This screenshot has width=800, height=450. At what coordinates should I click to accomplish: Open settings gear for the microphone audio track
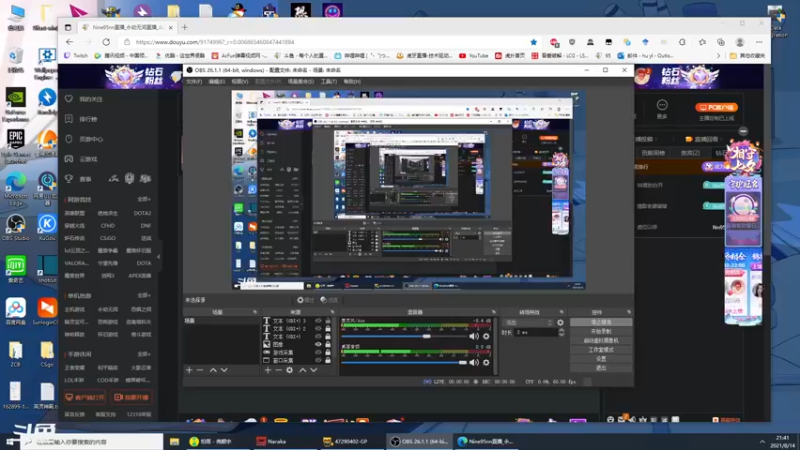coord(486,336)
